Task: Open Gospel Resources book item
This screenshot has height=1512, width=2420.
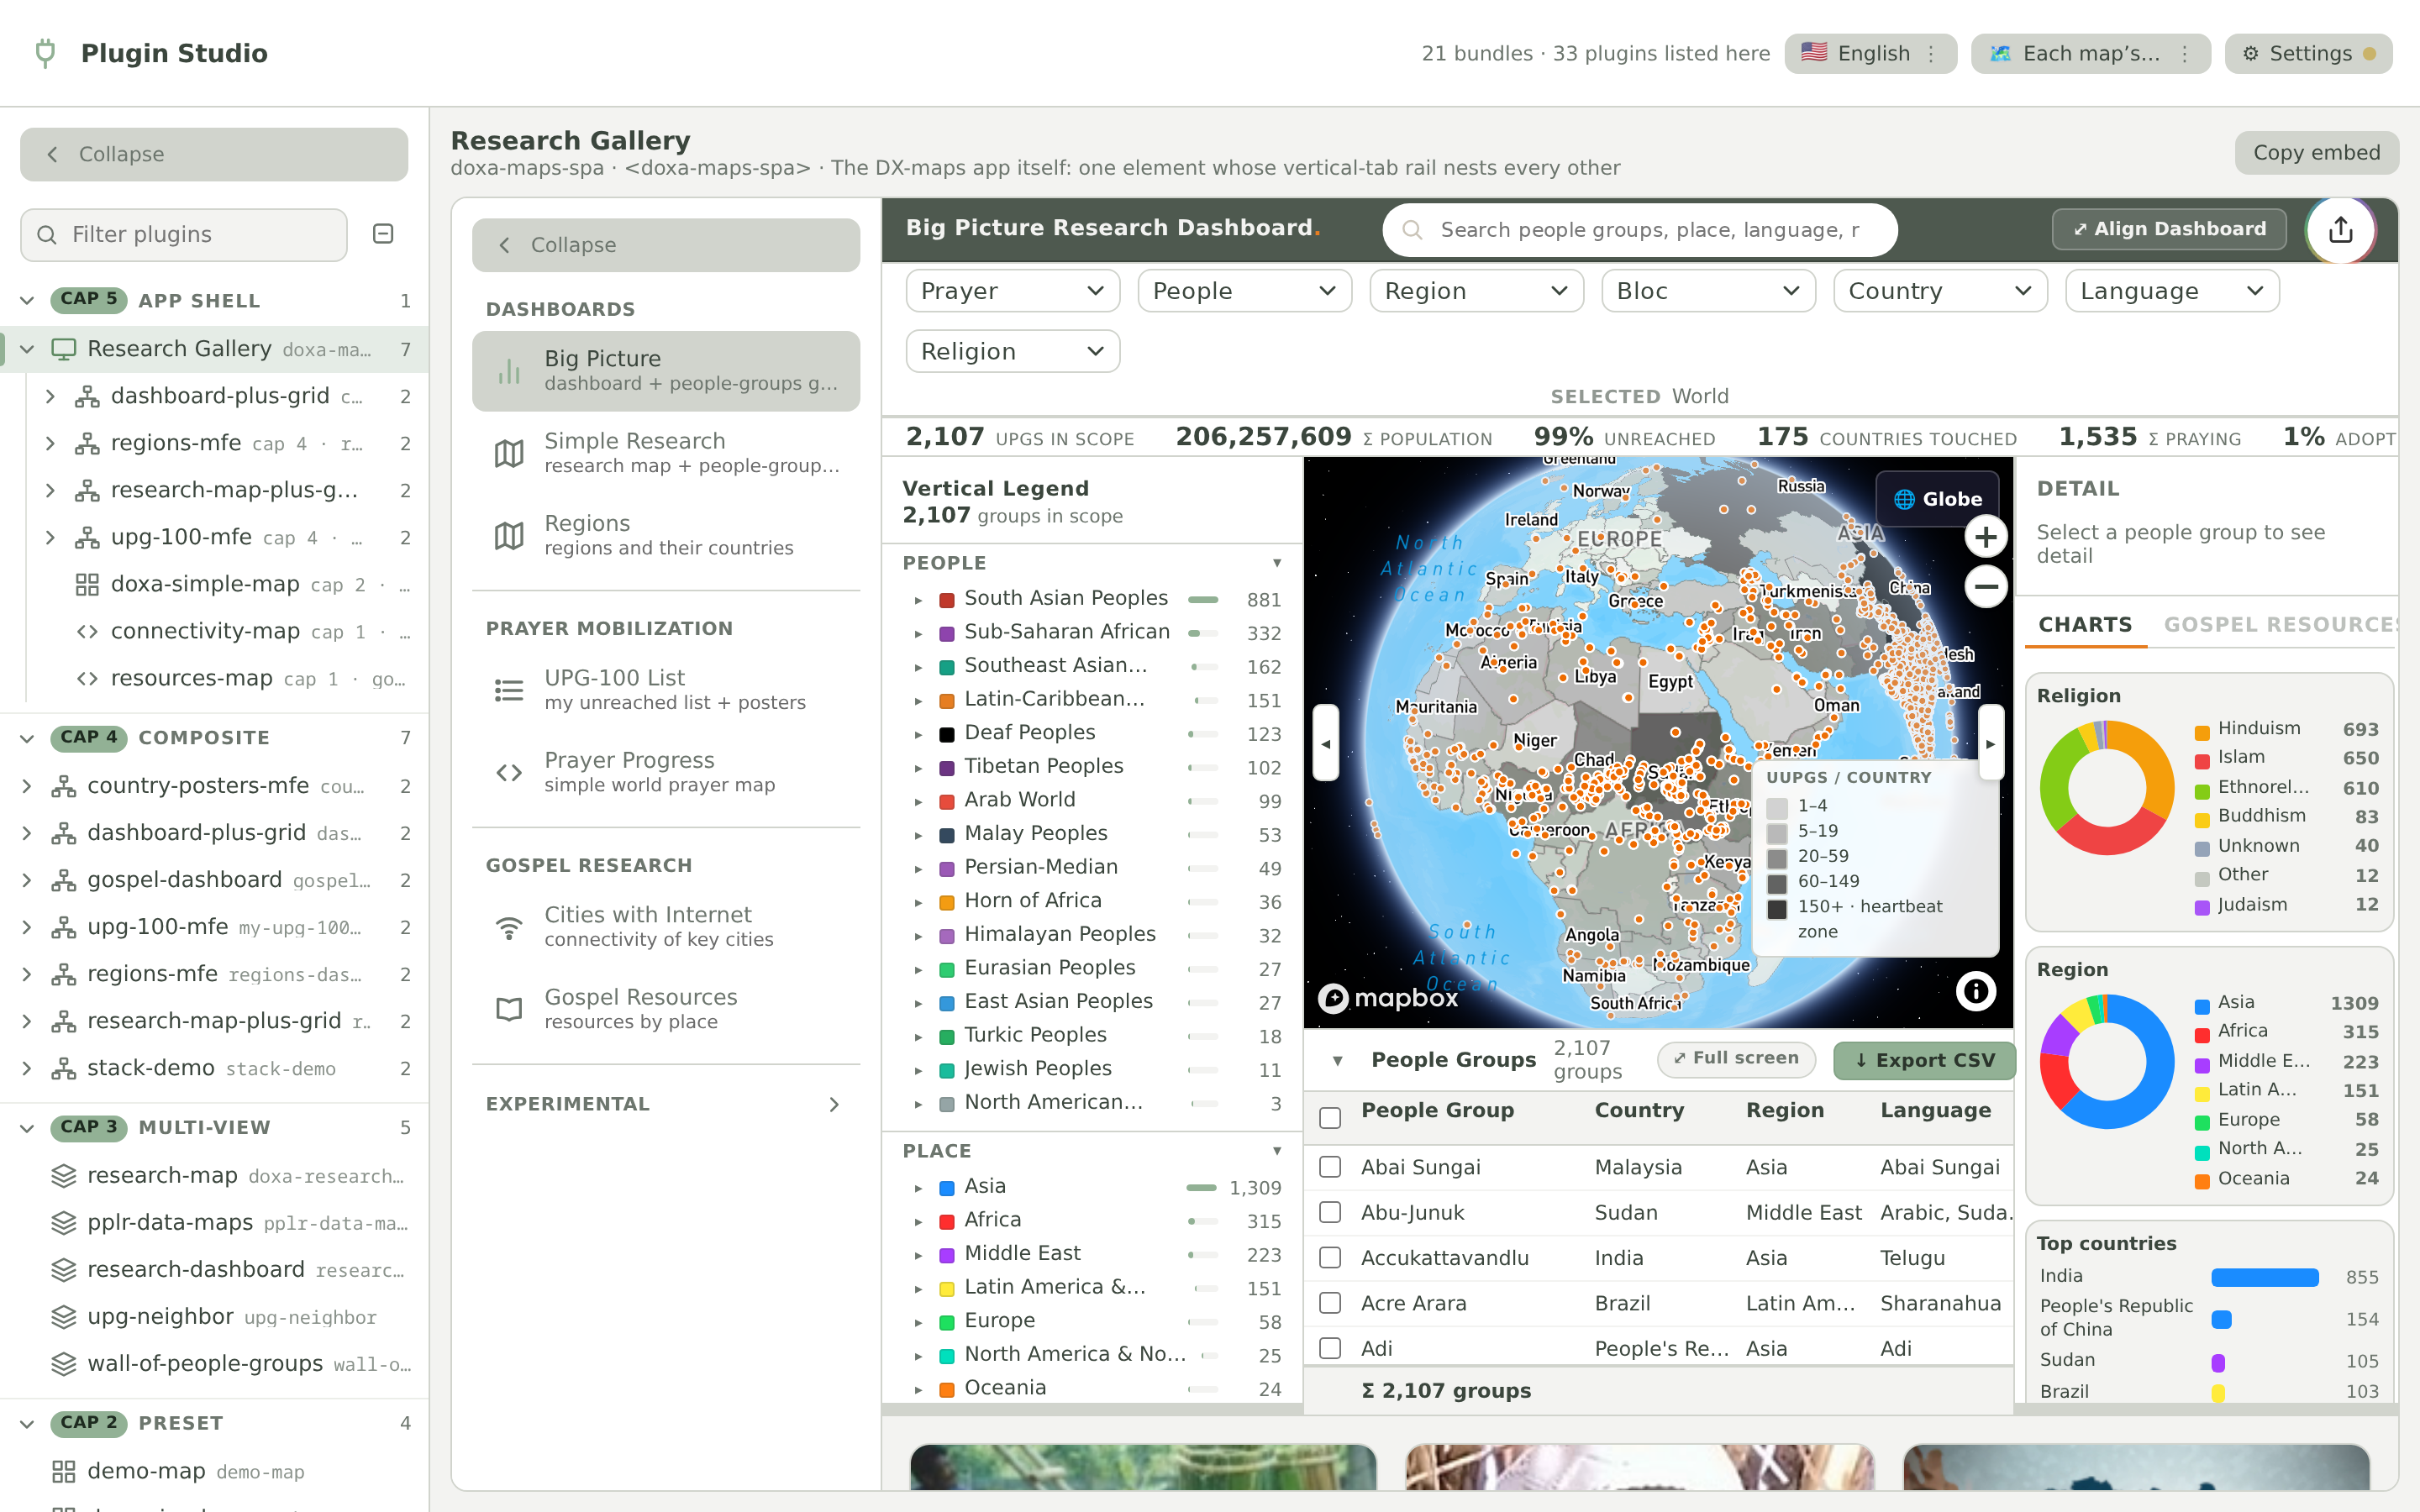Action: pyautogui.click(x=666, y=1009)
